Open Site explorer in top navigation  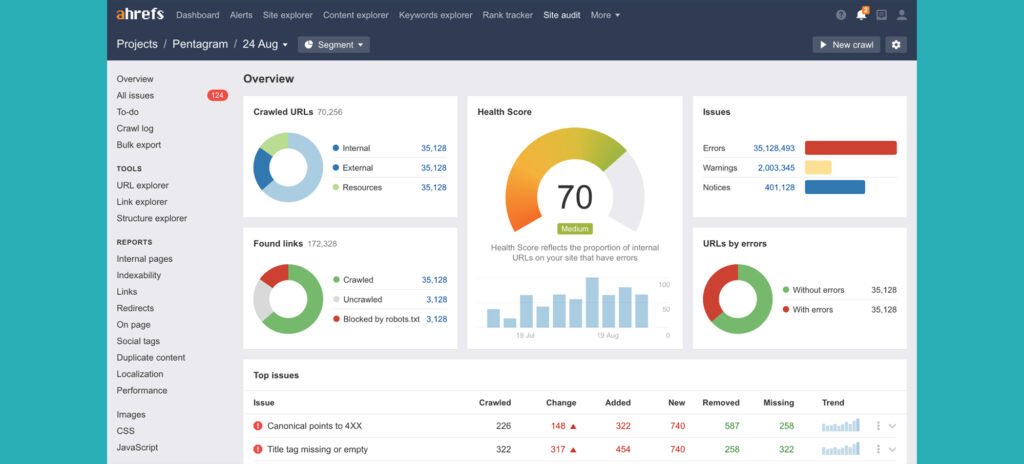(x=288, y=15)
